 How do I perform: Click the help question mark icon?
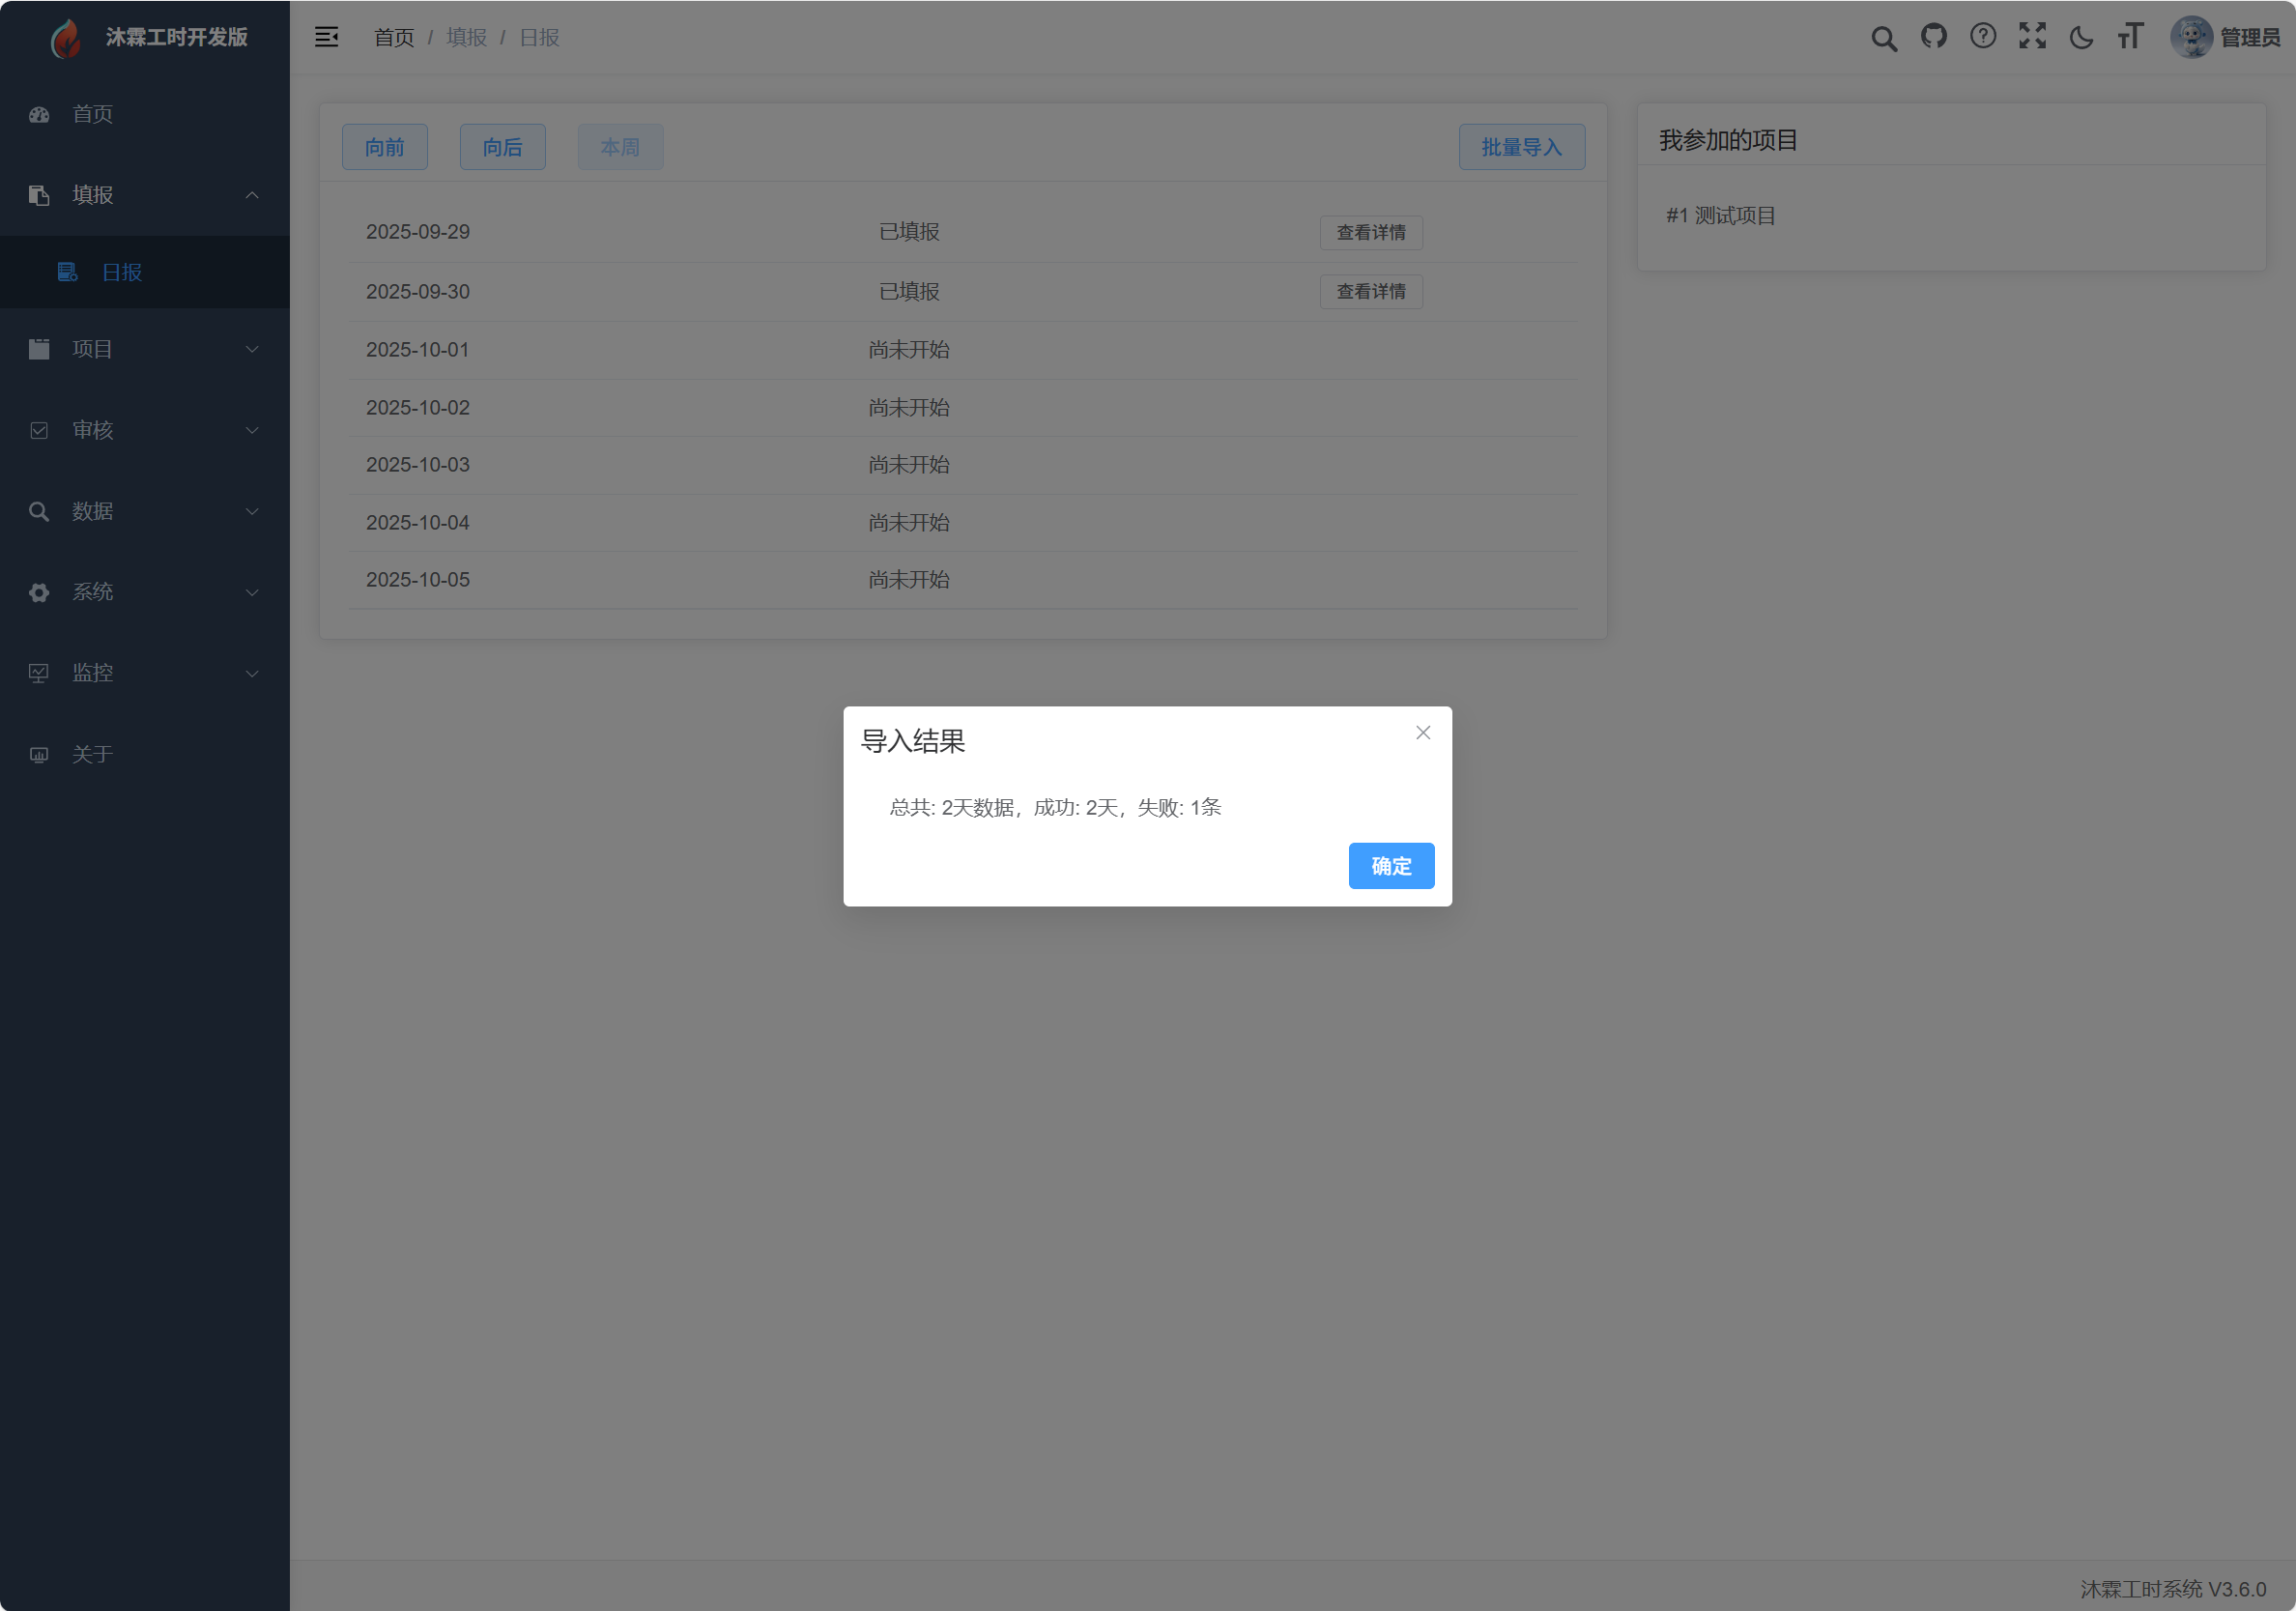(1982, 37)
